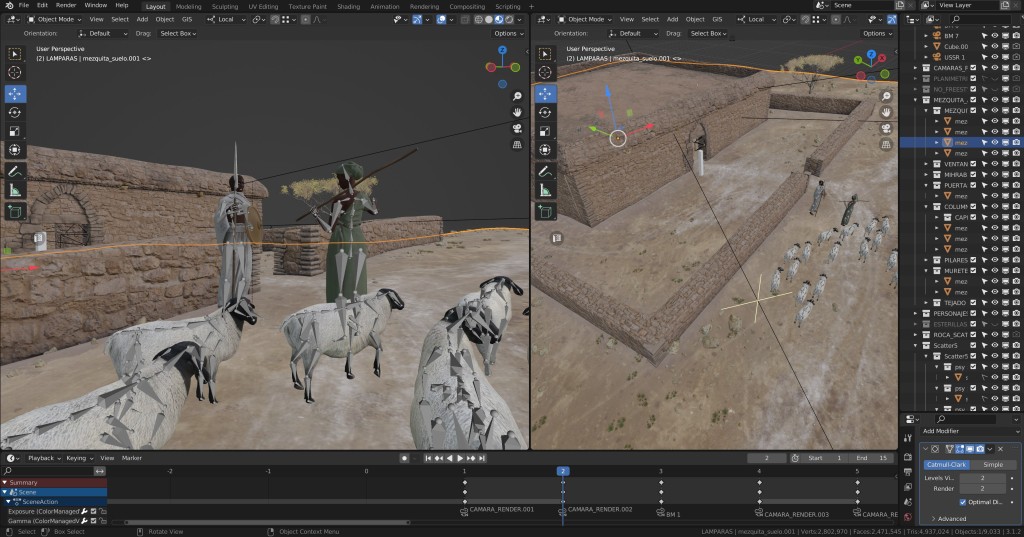Switch to orthographic grid view in left viewport

517,144
